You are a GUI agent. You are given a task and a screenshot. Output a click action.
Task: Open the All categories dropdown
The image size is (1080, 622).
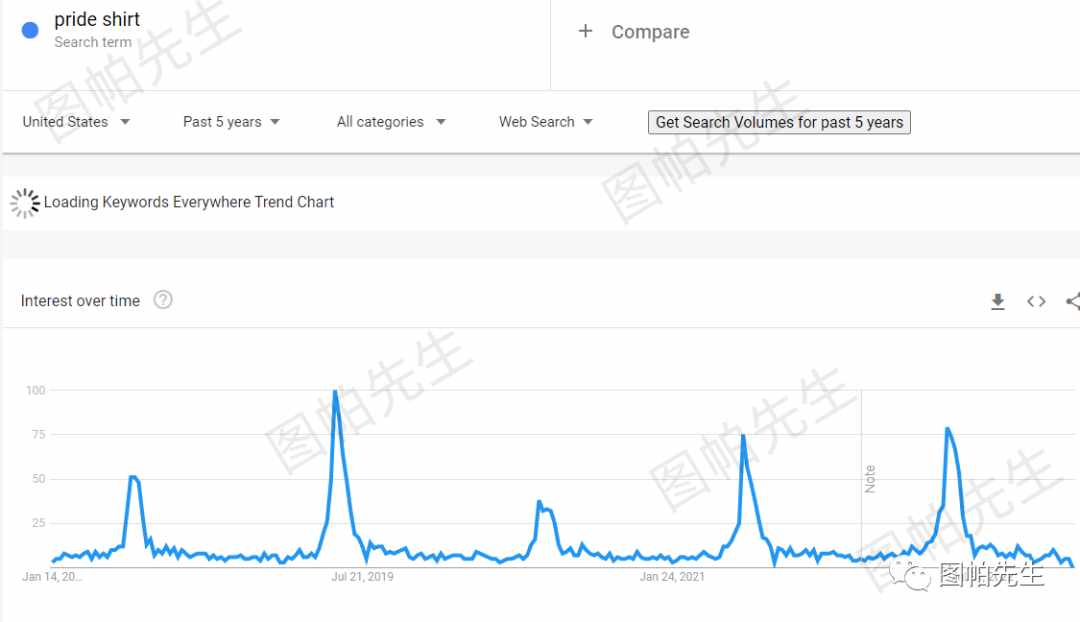coord(391,122)
